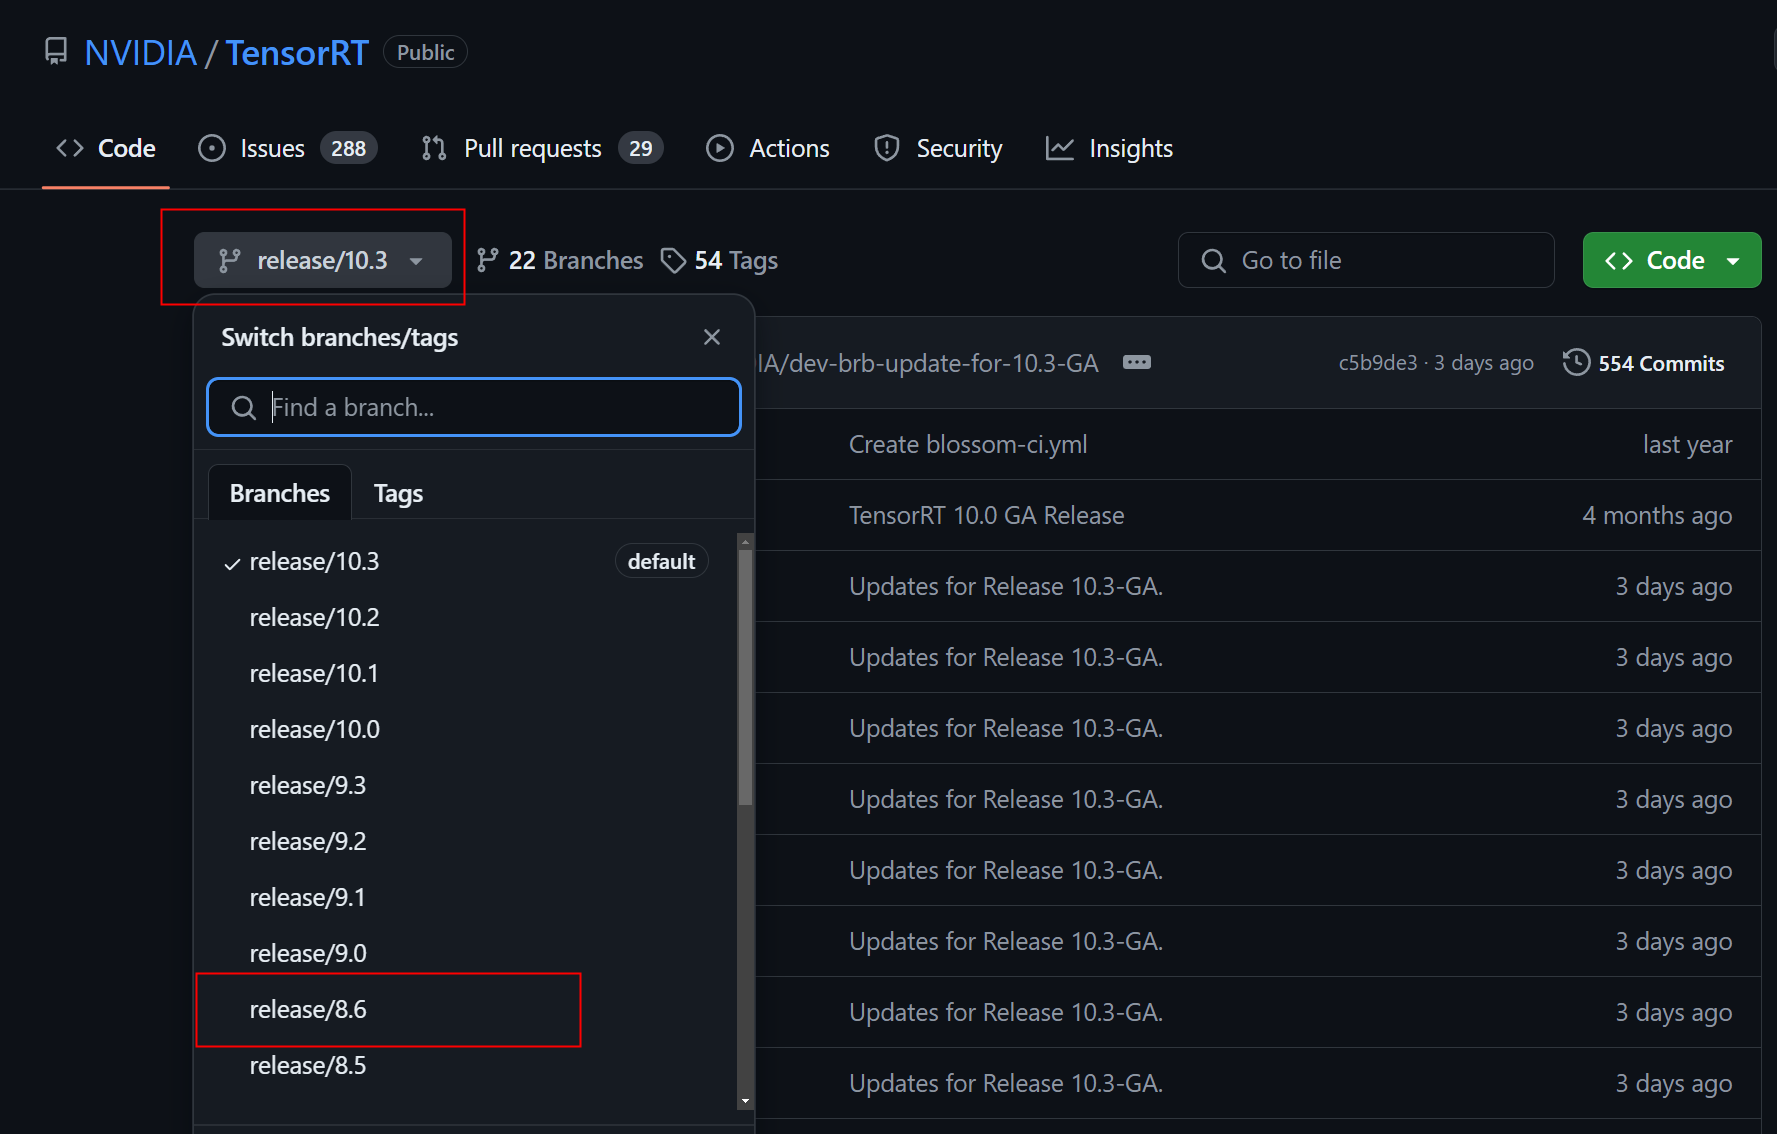Open the Create blossom-ci.yml commit
Viewport: 1777px width, 1134px height.
968,444
